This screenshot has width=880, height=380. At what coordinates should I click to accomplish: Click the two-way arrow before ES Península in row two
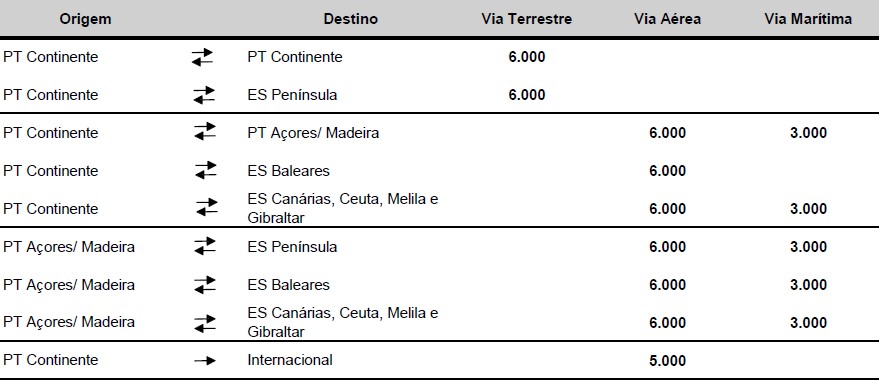204,95
